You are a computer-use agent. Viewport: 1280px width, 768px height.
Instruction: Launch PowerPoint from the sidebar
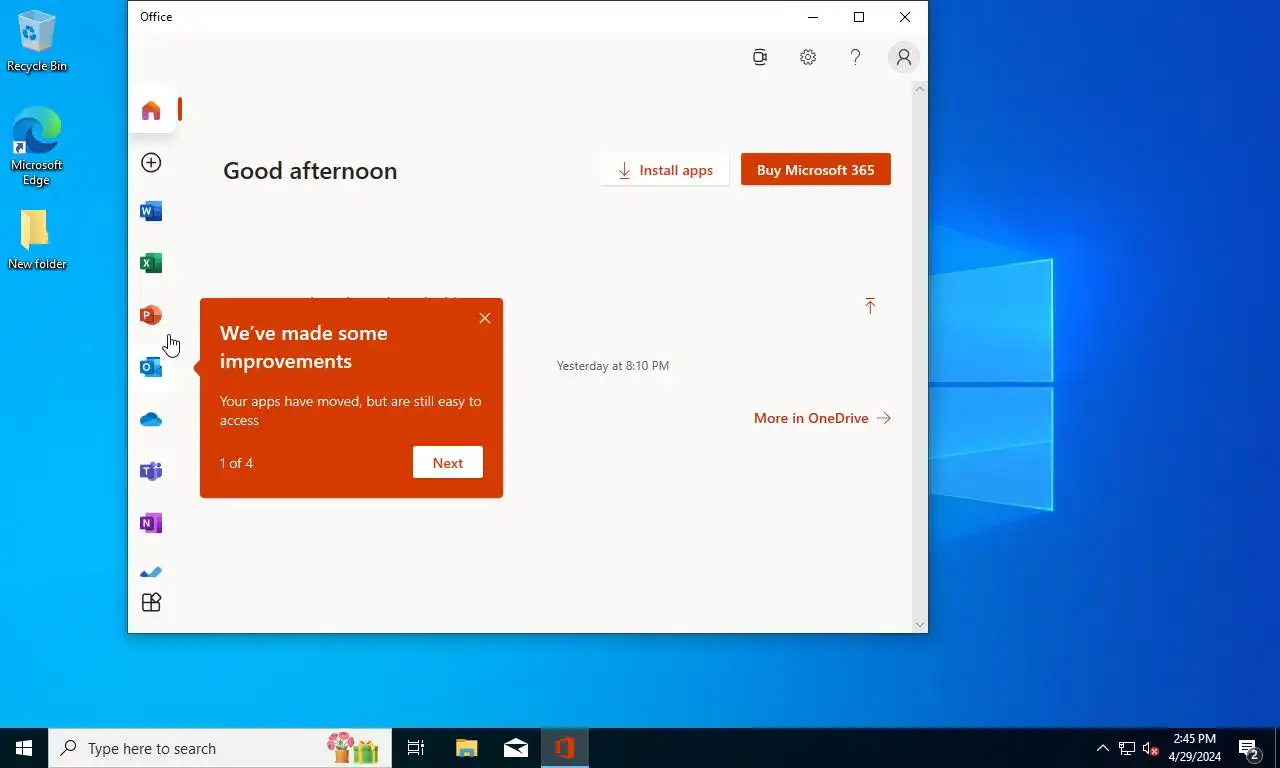151,315
